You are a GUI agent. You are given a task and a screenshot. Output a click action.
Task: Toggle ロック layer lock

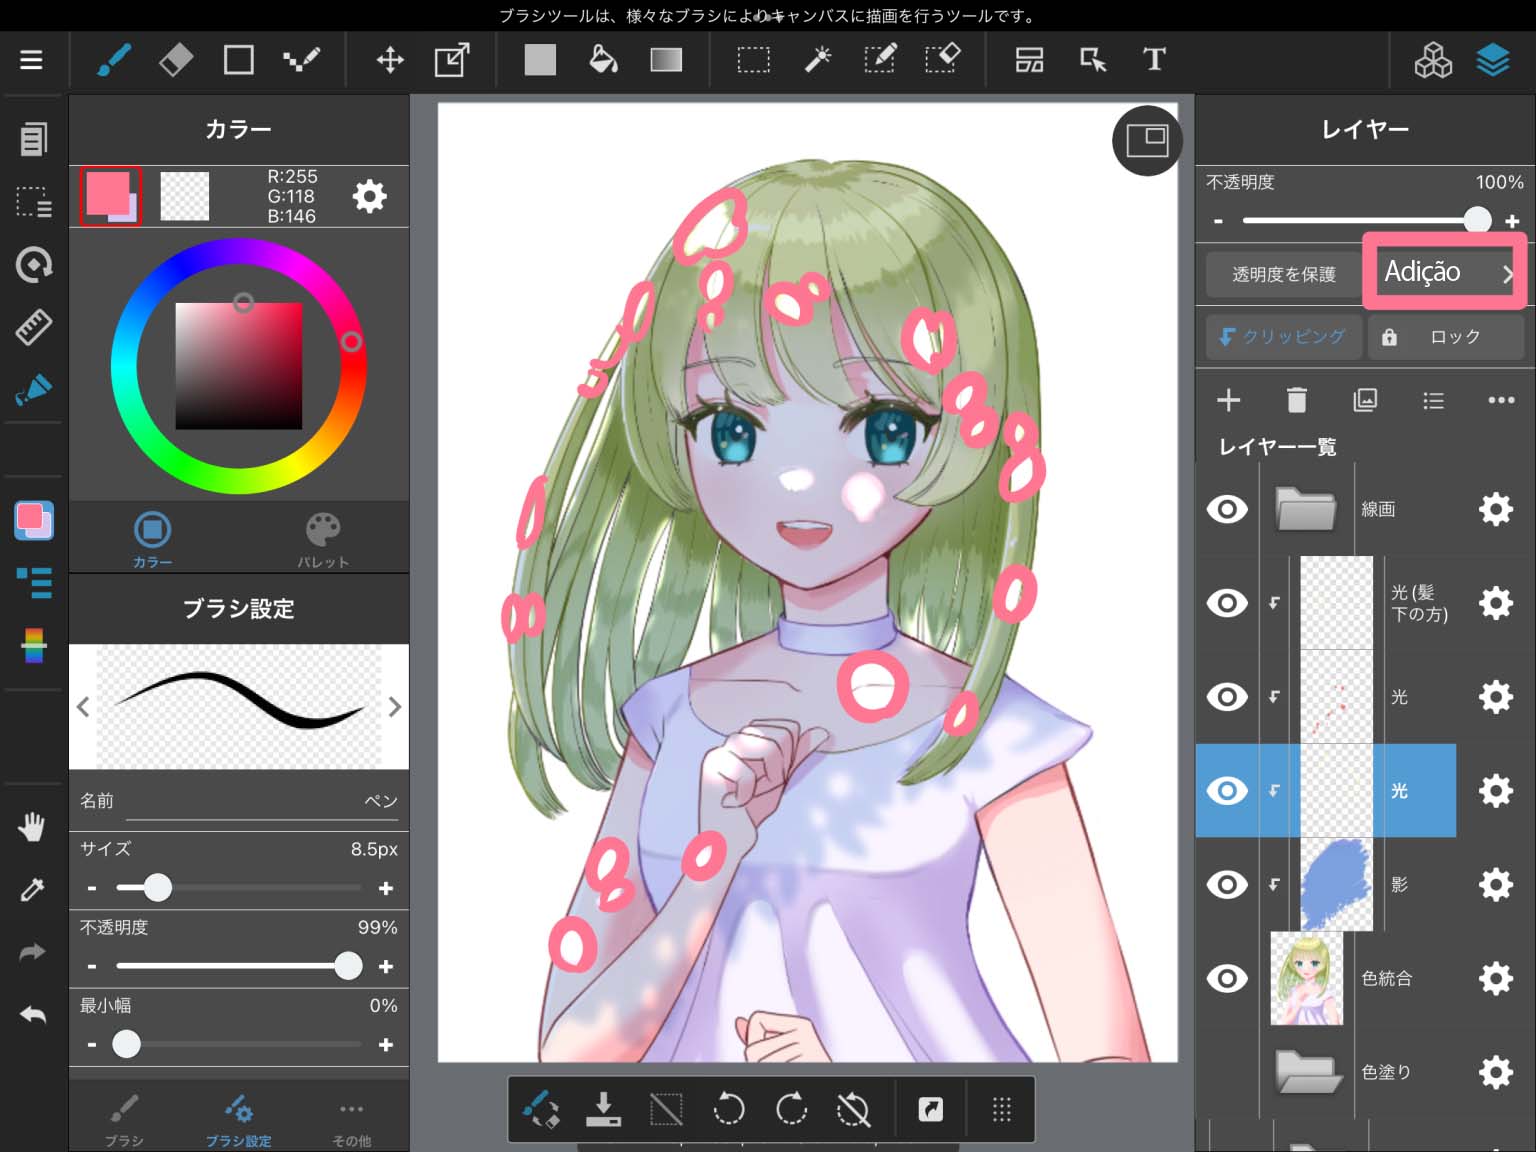click(x=1446, y=337)
